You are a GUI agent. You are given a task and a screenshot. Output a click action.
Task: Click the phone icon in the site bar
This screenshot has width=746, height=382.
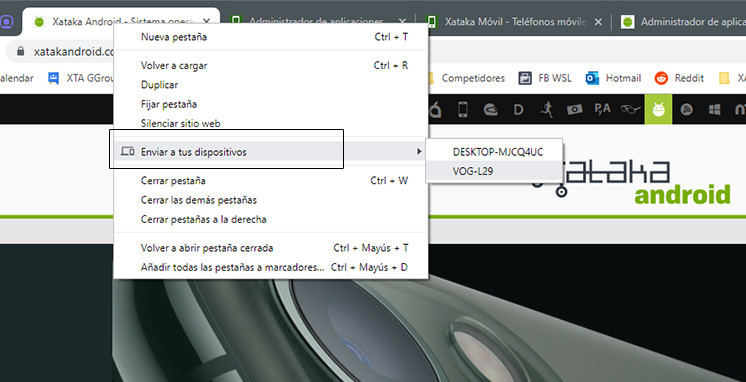coord(462,109)
